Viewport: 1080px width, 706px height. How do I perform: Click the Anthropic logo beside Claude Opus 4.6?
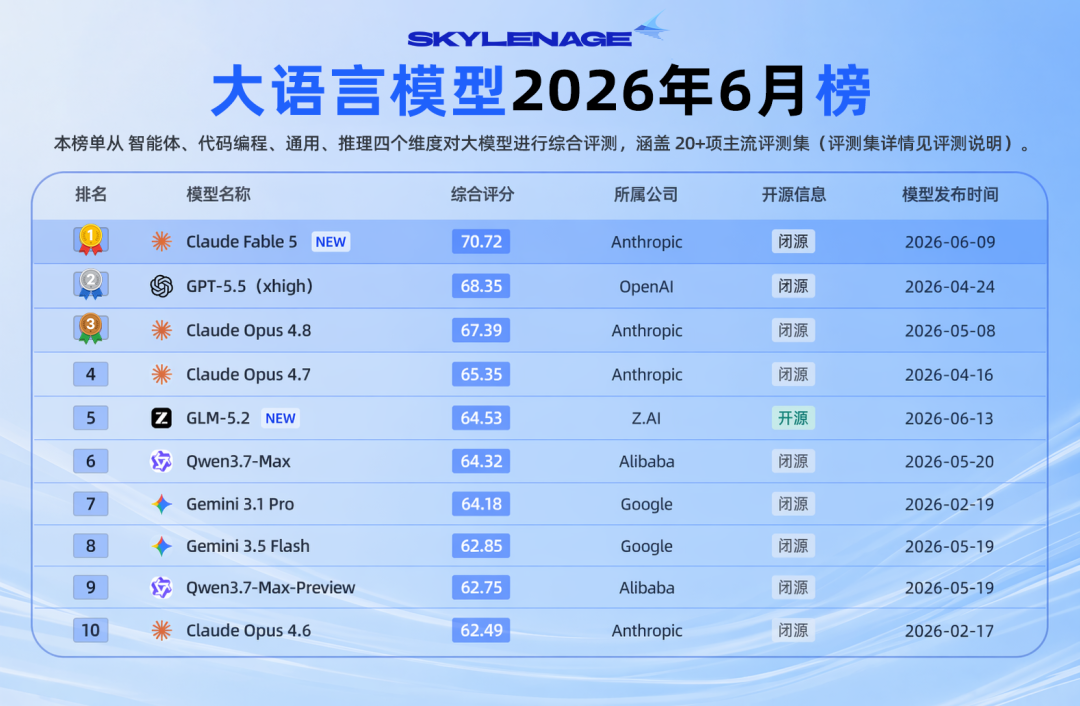(x=161, y=630)
